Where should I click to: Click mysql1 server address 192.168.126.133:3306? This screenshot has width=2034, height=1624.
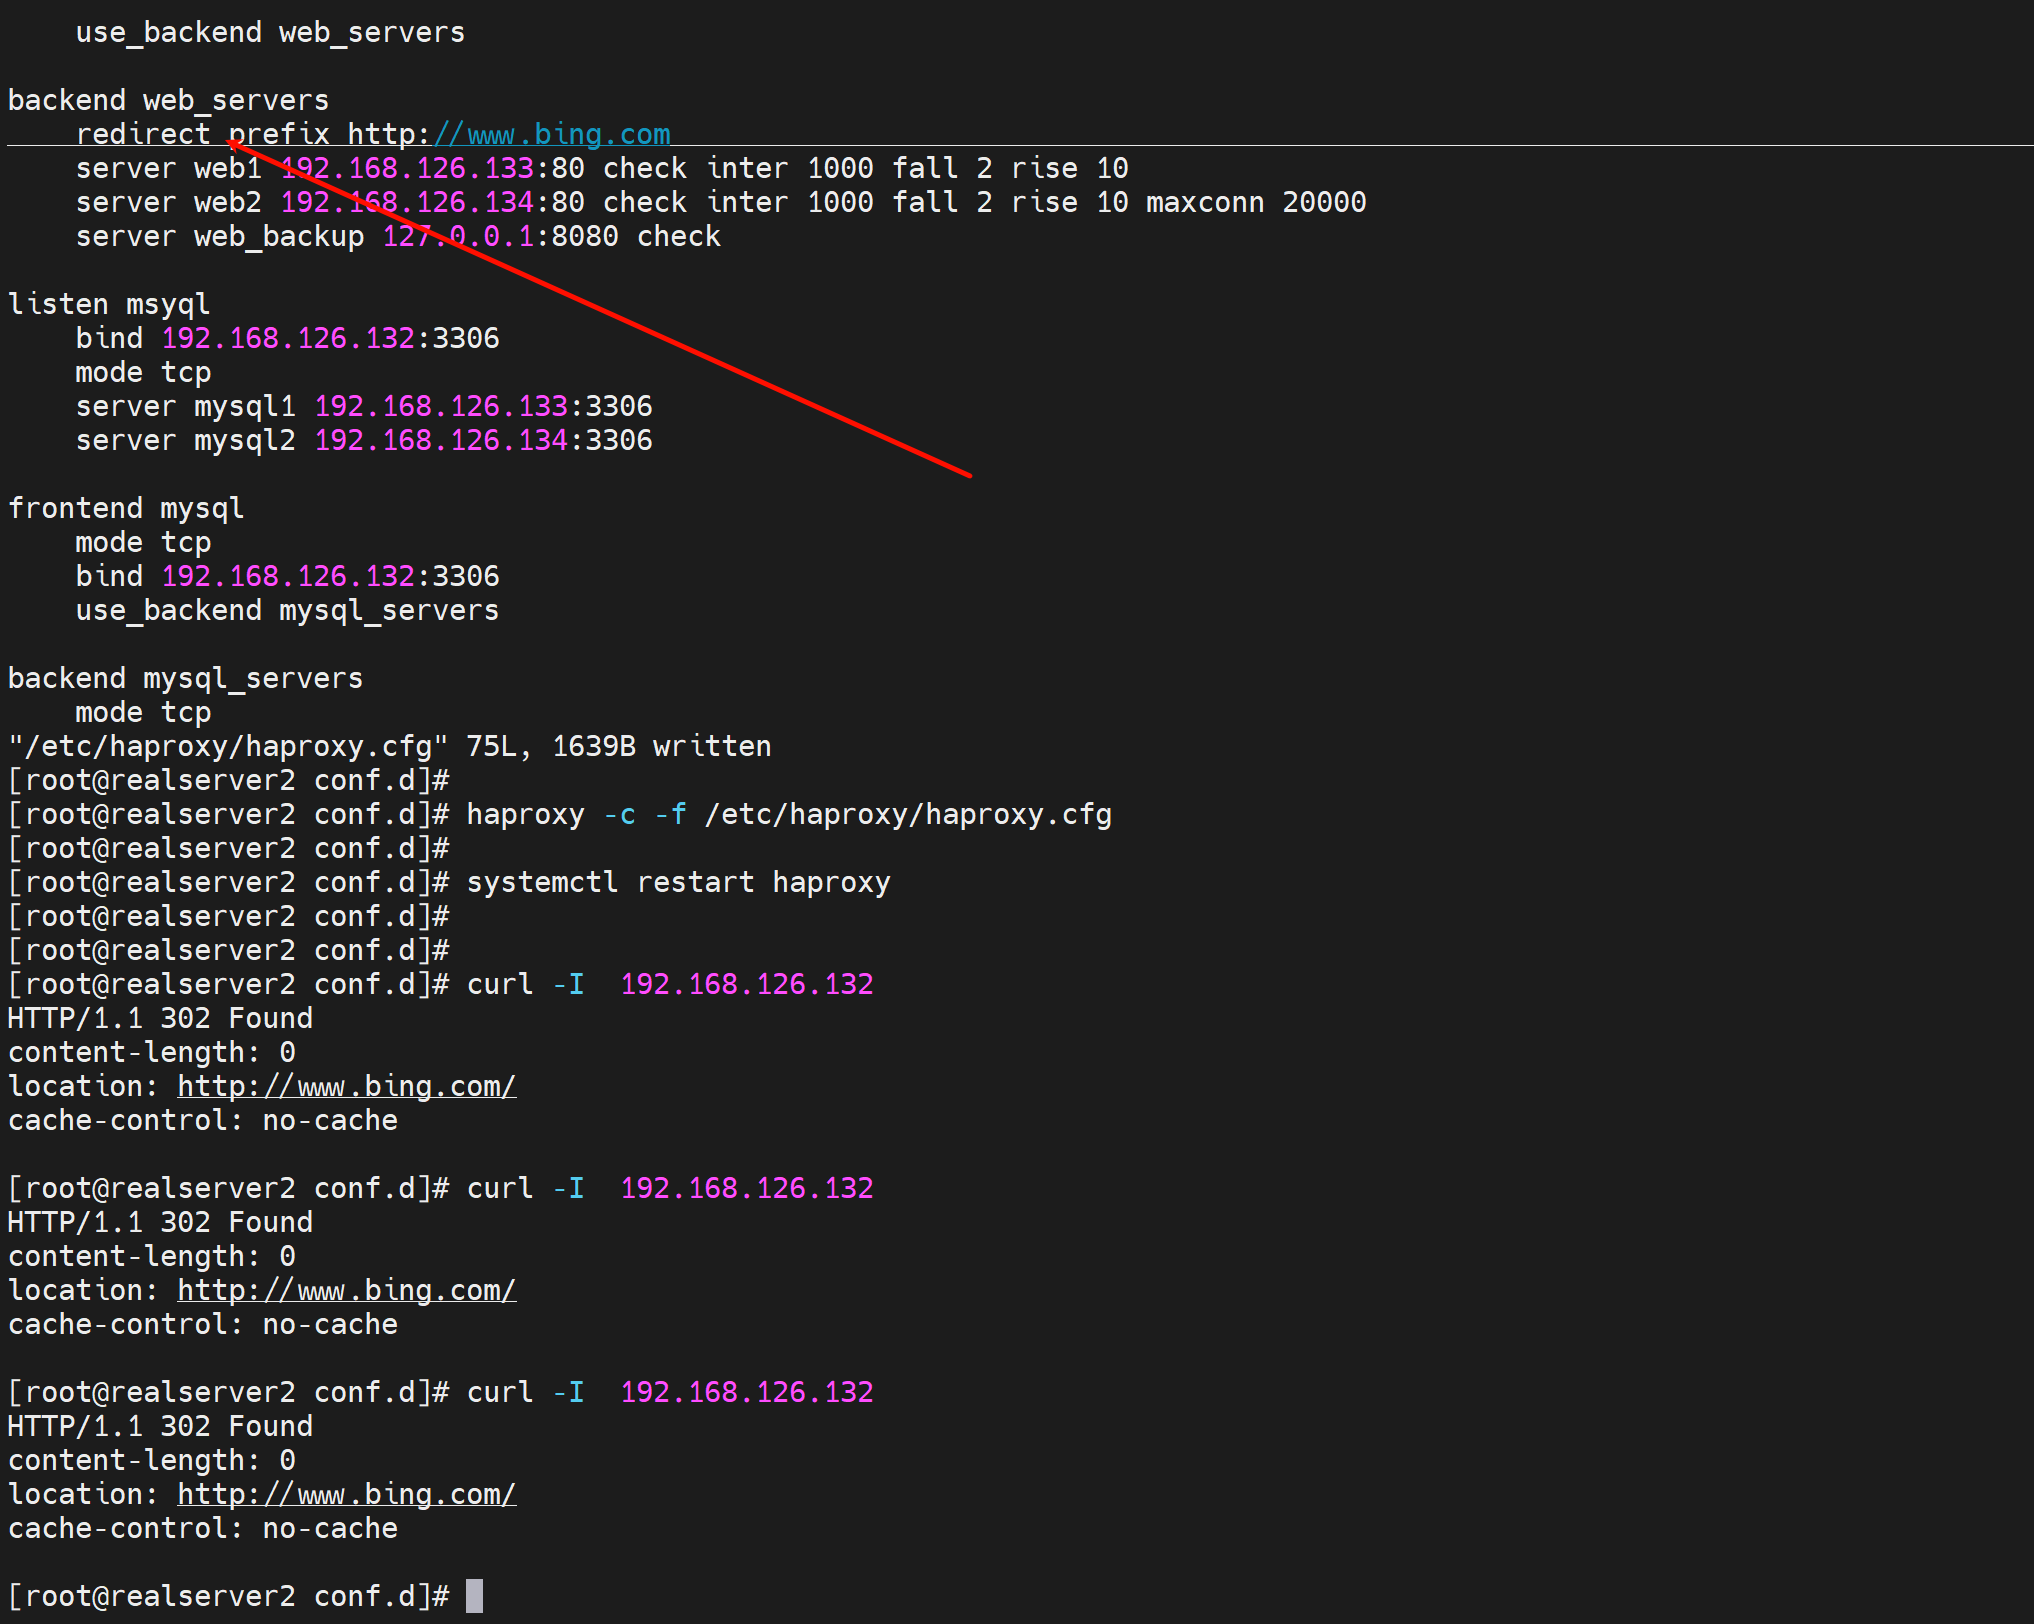coord(483,406)
